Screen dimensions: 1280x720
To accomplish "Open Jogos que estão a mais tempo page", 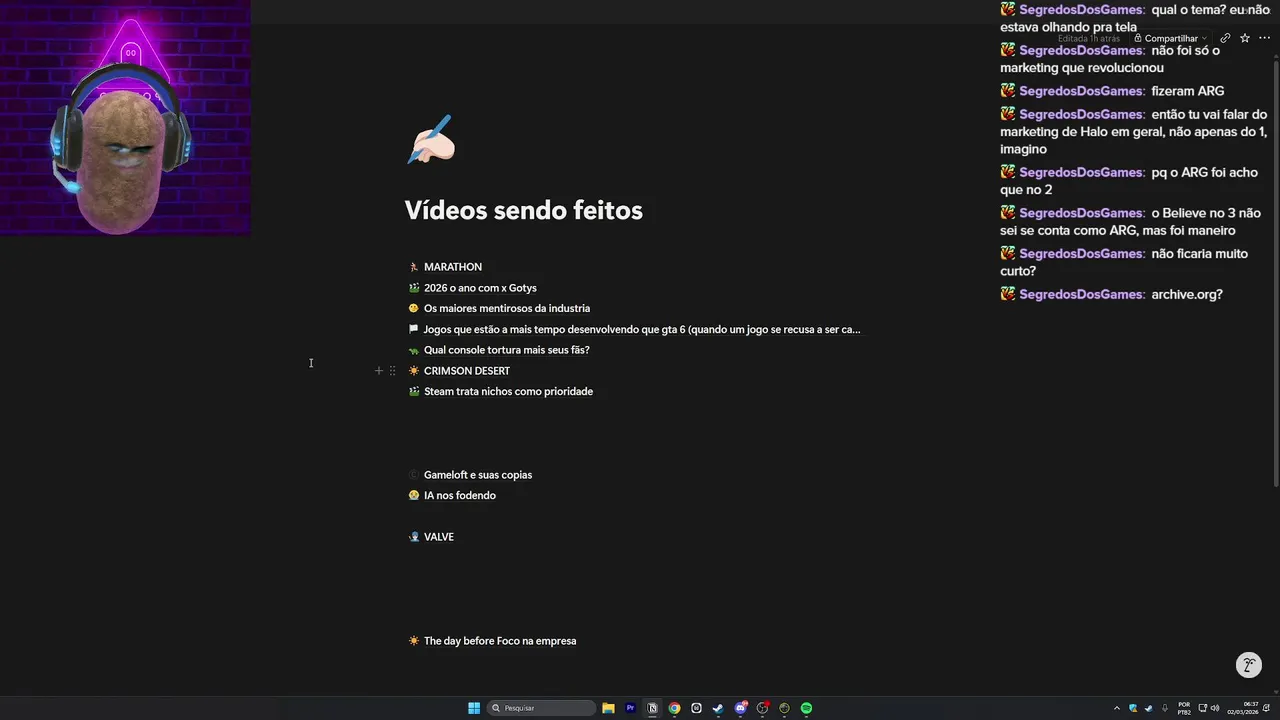I will pyautogui.click(x=642, y=329).
